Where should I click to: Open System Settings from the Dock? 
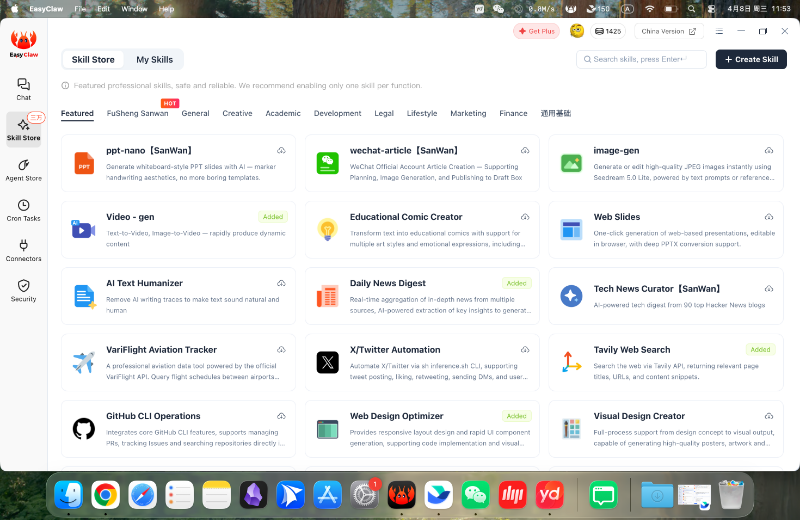click(x=364, y=494)
